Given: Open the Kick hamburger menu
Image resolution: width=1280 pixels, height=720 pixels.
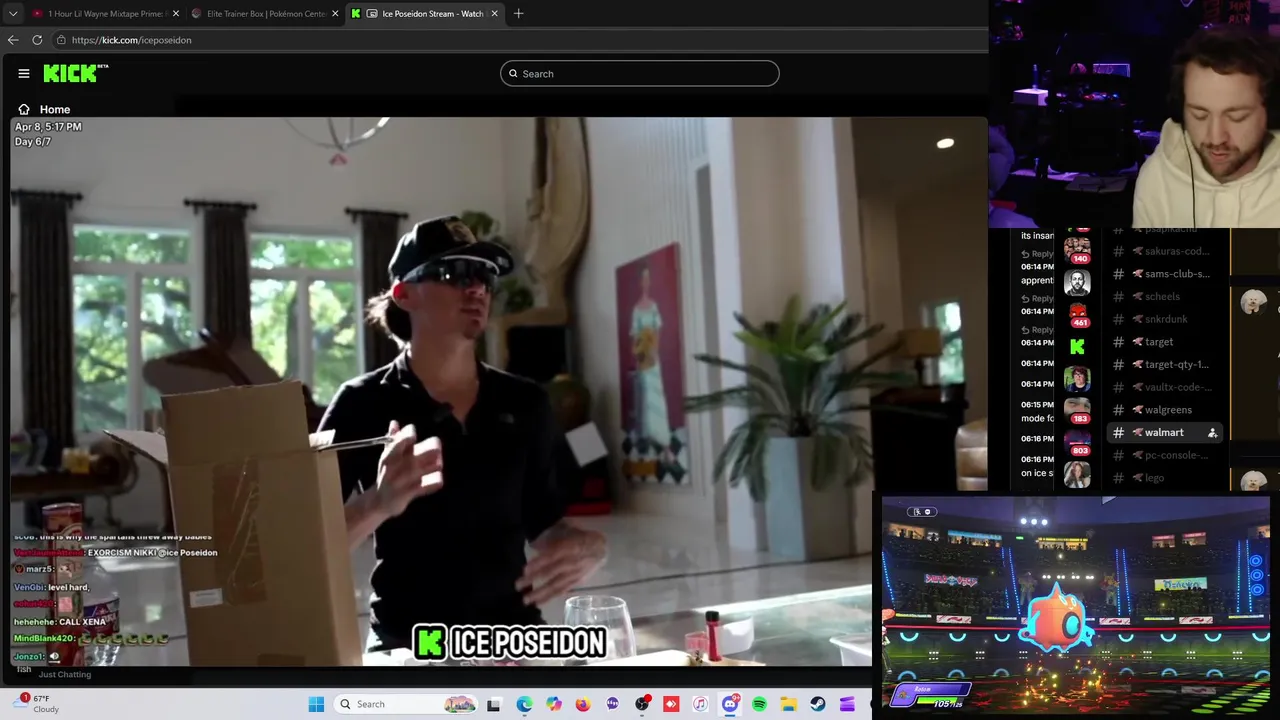Looking at the screenshot, I should pyautogui.click(x=23, y=73).
